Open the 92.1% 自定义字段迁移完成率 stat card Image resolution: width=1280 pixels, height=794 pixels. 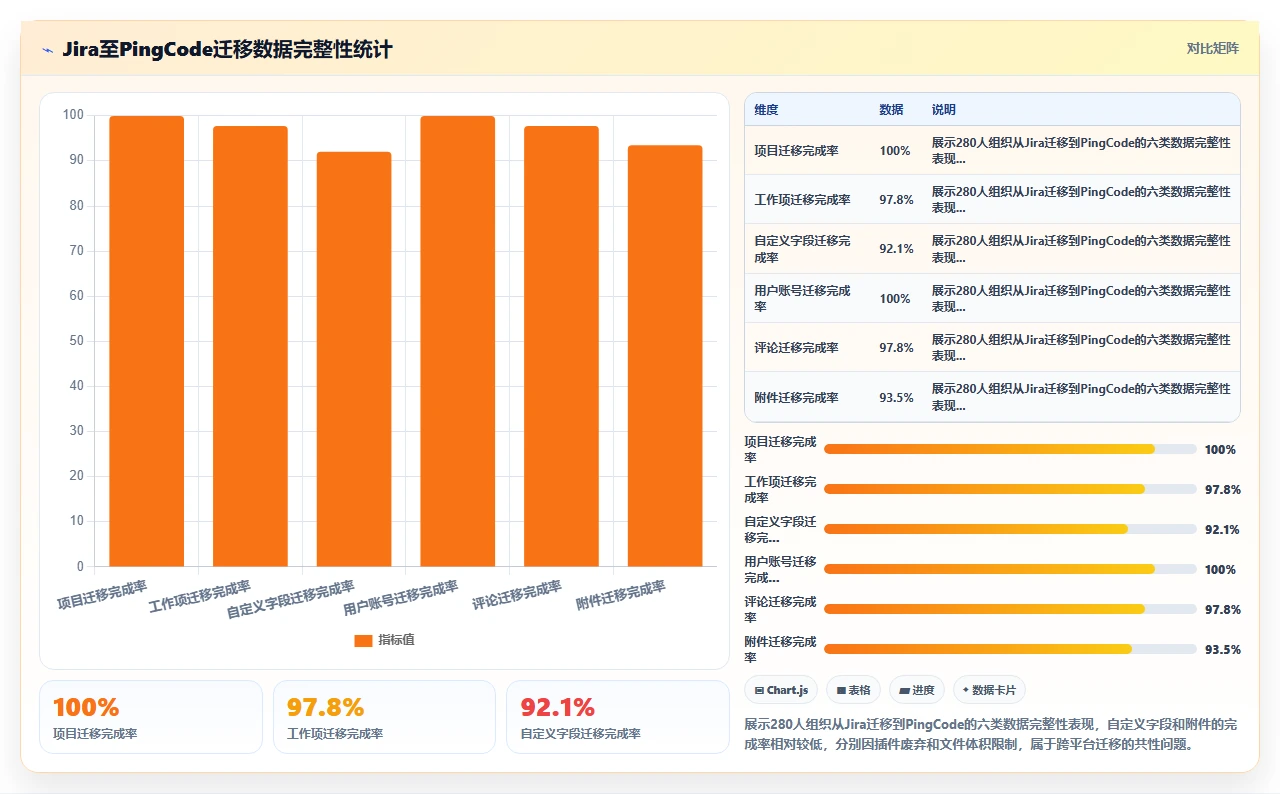[x=618, y=717]
